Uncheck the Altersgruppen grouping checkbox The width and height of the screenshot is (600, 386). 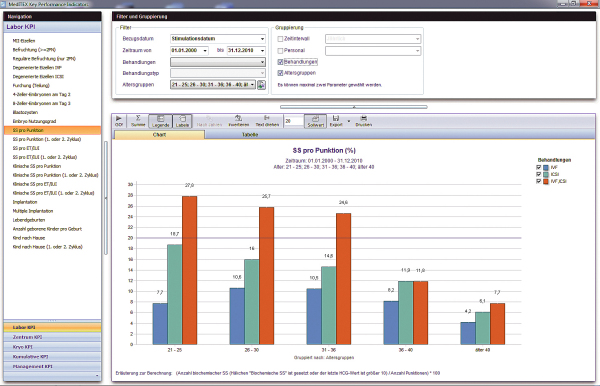pyautogui.click(x=280, y=73)
